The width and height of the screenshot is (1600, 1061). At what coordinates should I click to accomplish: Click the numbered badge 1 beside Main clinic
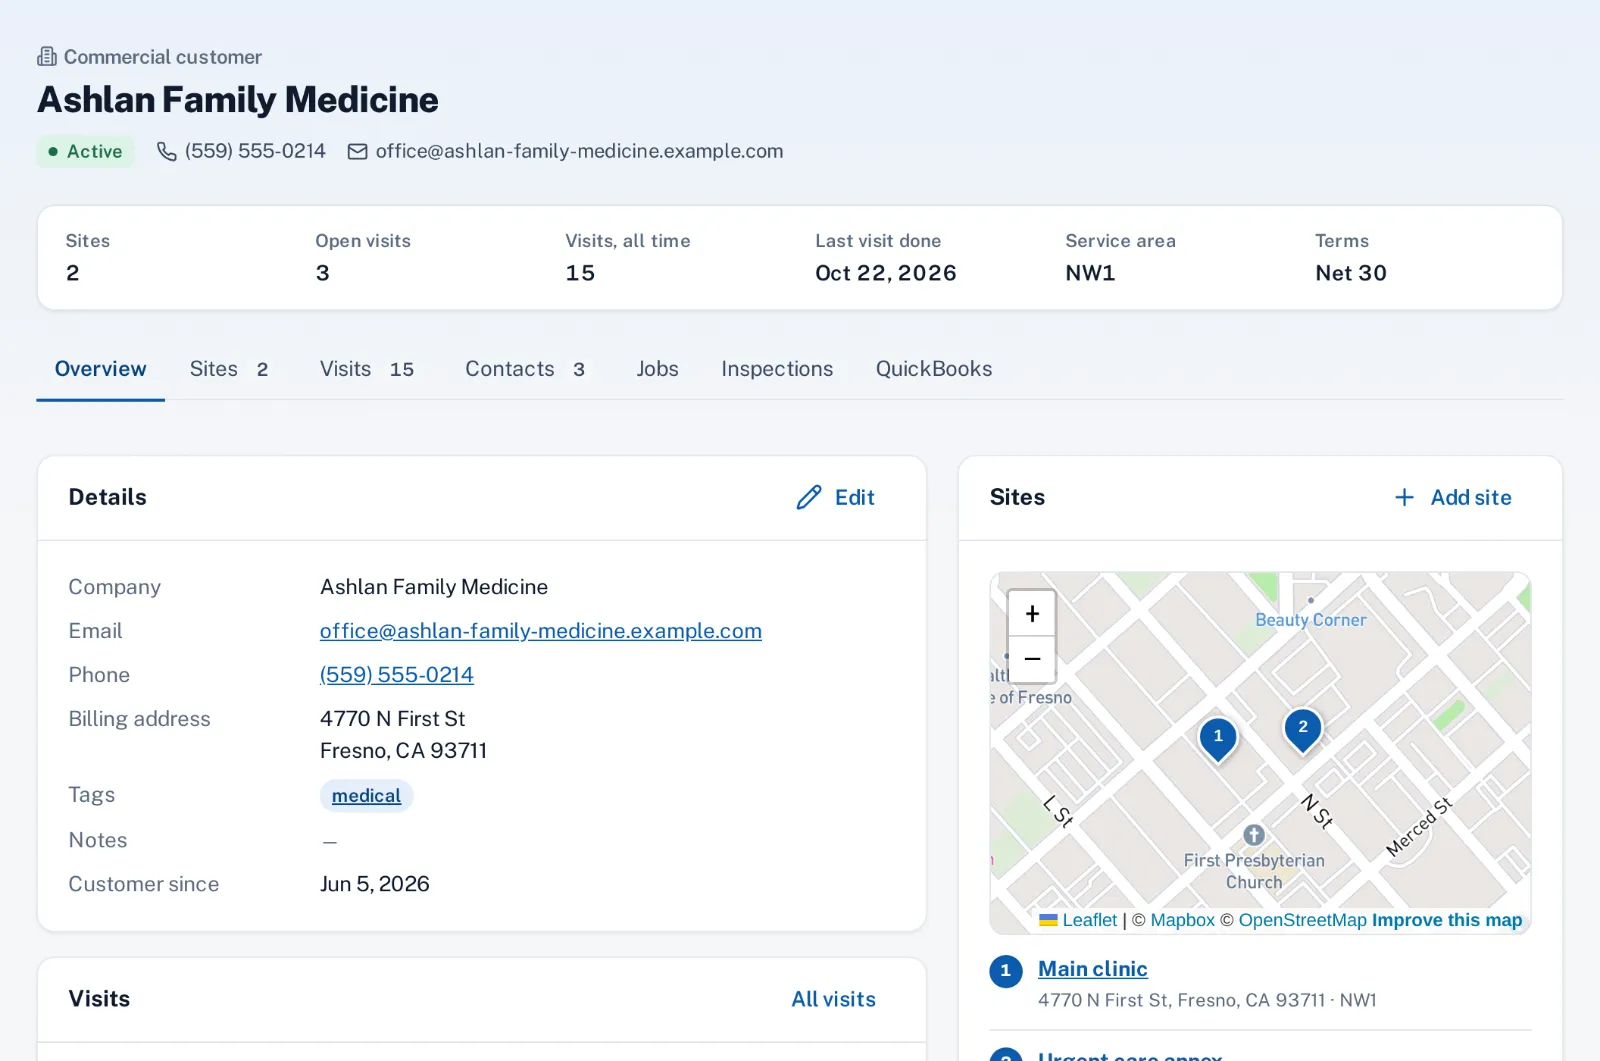click(1005, 971)
